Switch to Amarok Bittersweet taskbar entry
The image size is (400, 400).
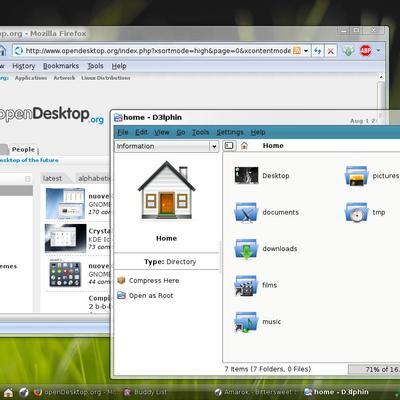256,392
